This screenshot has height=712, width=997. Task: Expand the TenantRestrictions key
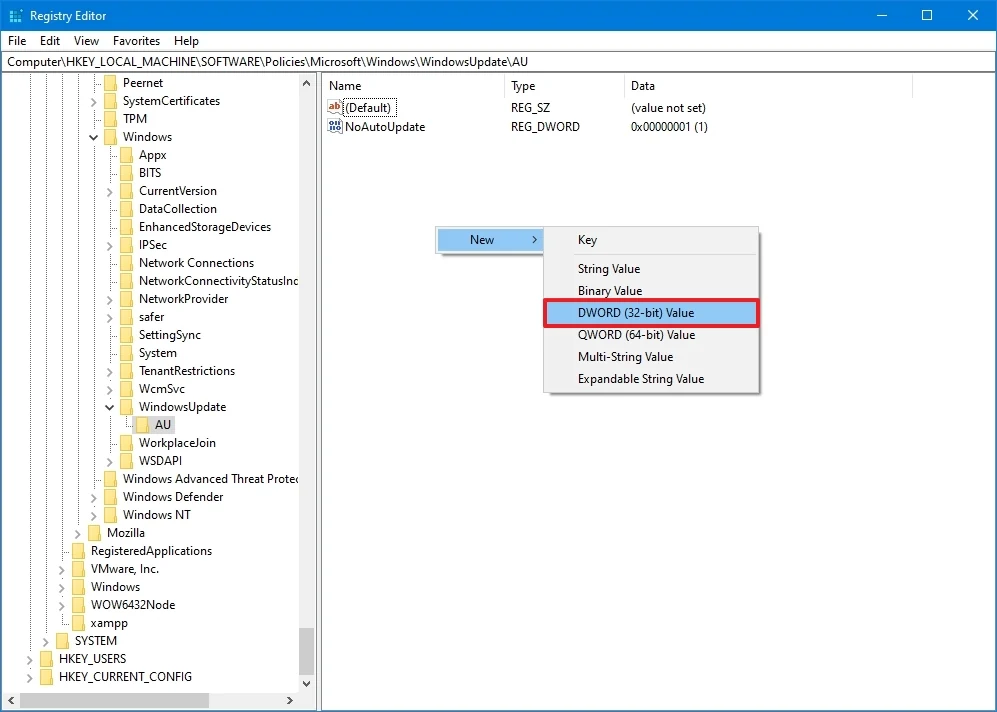[109, 371]
